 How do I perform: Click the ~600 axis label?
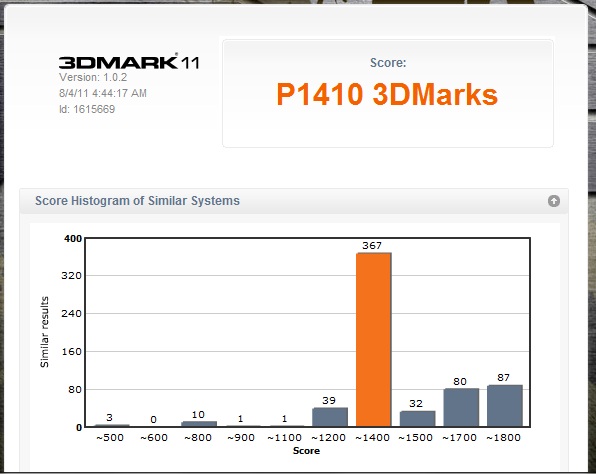coord(154,438)
